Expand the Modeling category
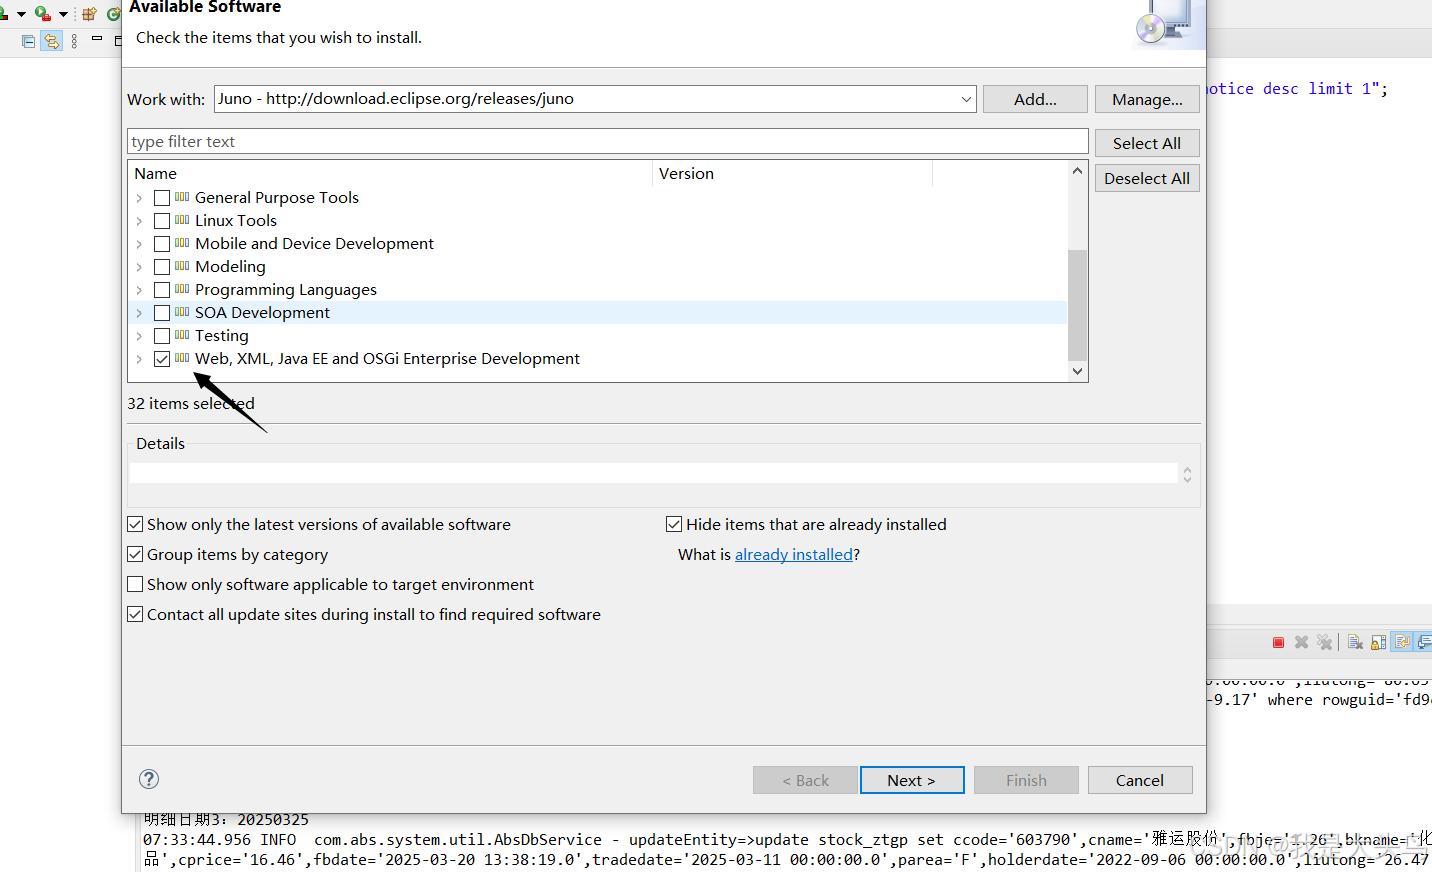Image resolution: width=1432 pixels, height=872 pixels. coord(139,267)
